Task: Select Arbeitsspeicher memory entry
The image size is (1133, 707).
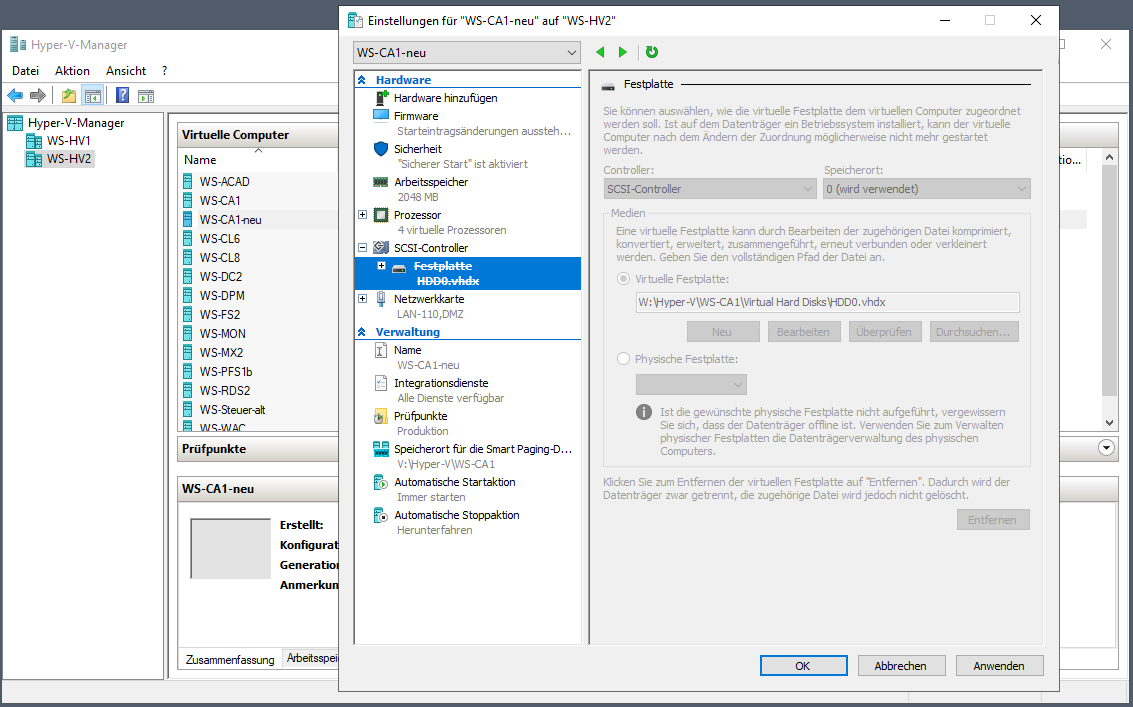Action: coord(431,182)
